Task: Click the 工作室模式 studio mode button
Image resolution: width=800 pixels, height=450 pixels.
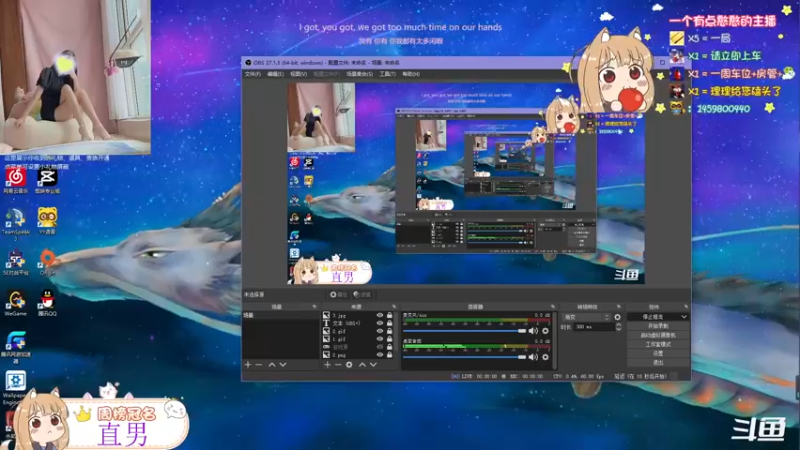Action: [658, 344]
